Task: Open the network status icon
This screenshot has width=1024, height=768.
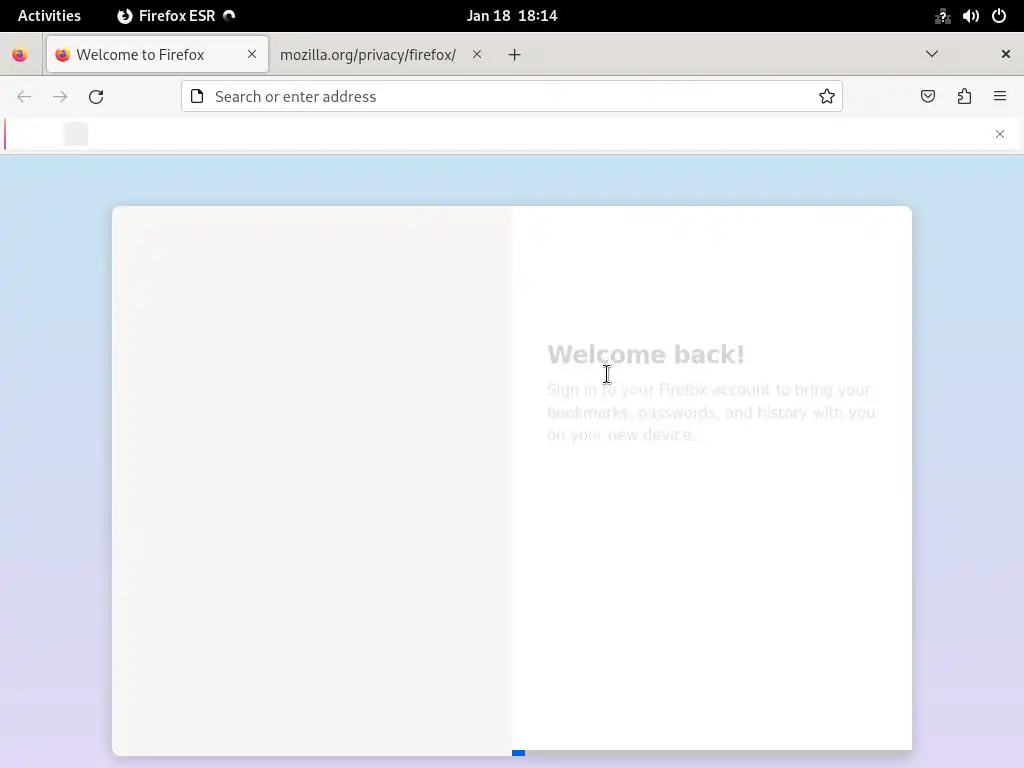Action: pos(942,16)
